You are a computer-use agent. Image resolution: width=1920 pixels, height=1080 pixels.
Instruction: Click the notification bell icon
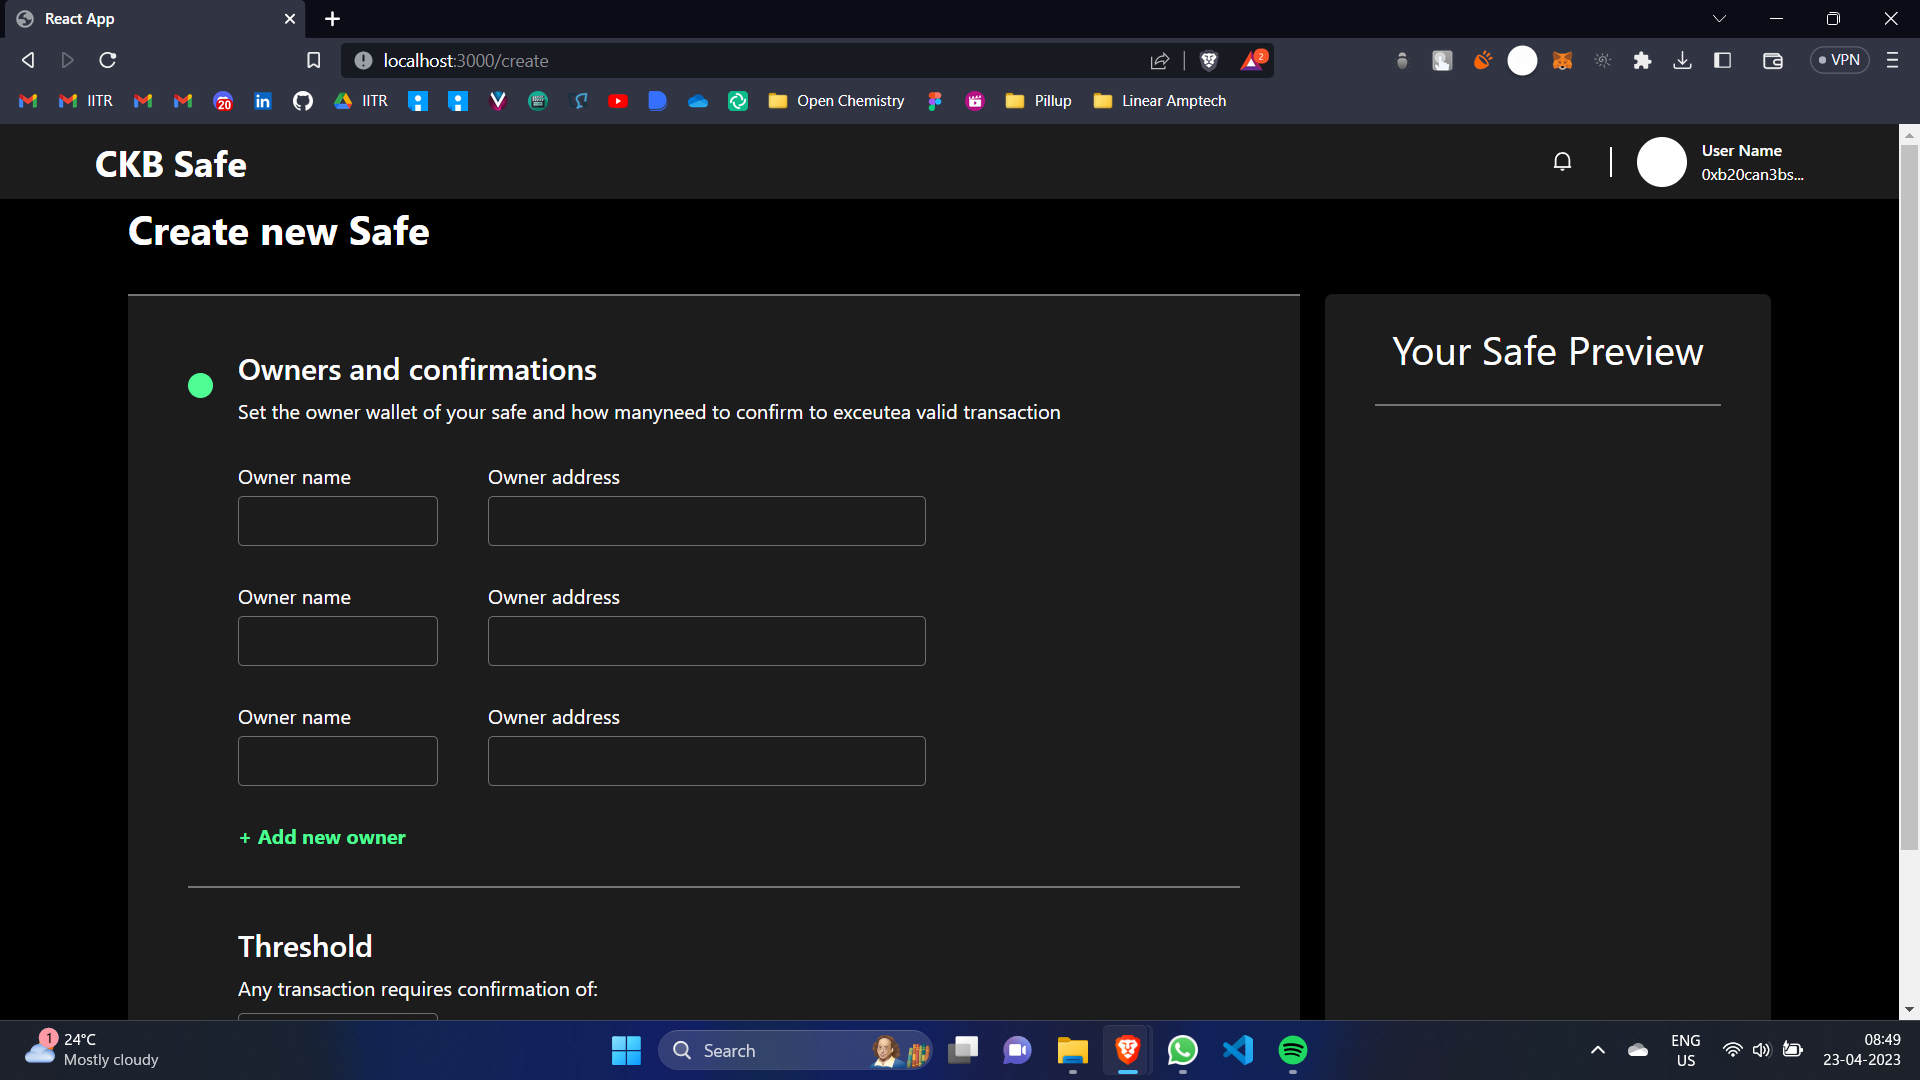tap(1562, 161)
